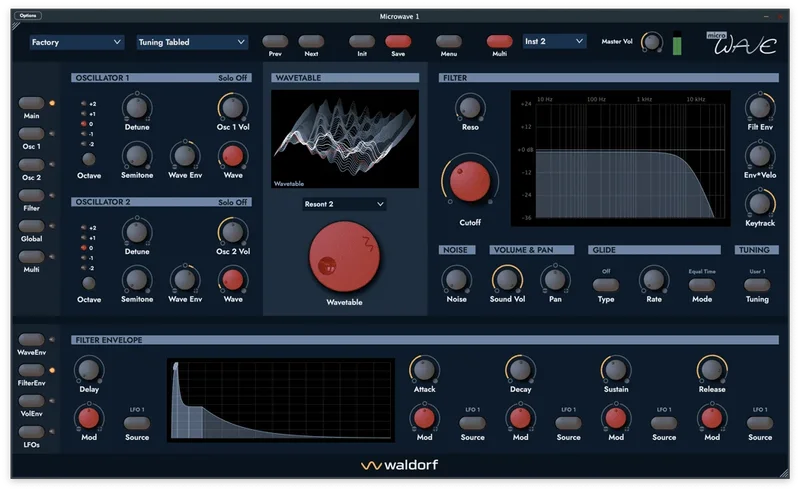
Task: Click the Next preset button
Action: coord(311,41)
